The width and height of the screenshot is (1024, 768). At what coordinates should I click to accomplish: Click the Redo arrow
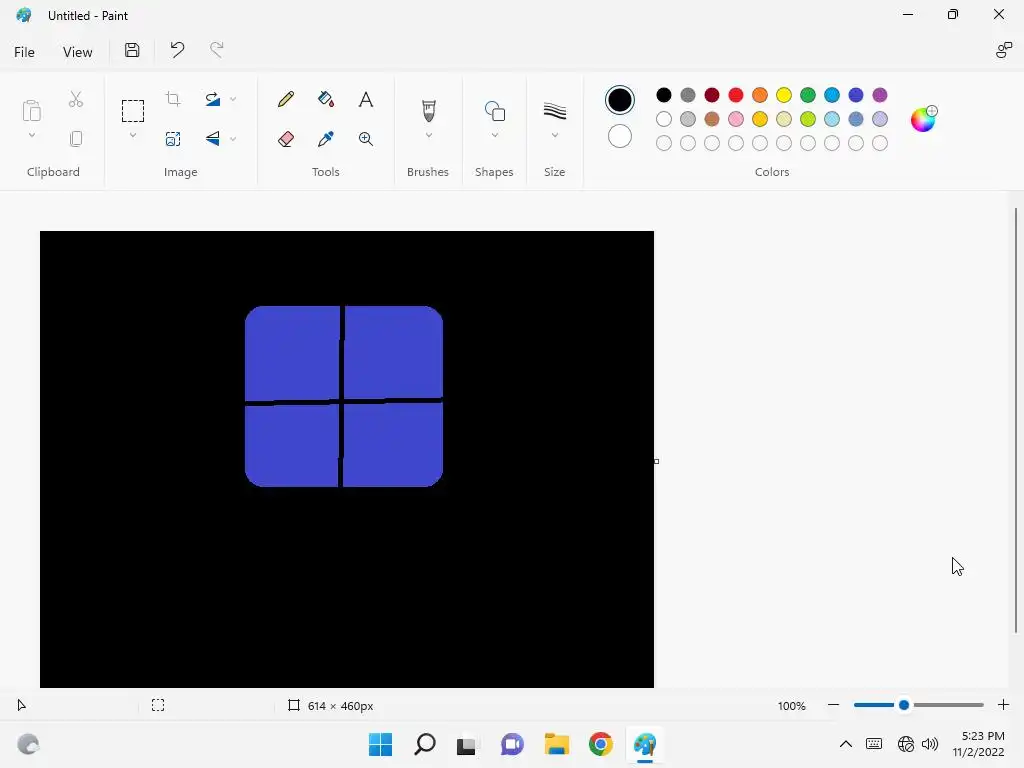point(217,50)
